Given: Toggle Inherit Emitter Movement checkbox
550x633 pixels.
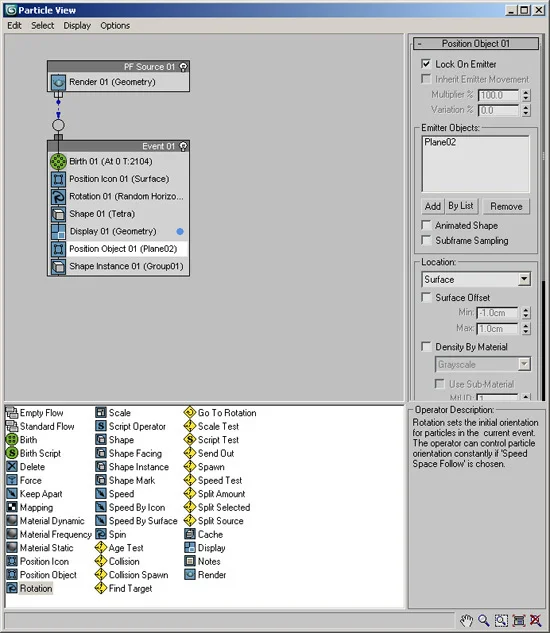Looking at the screenshot, I should (x=426, y=79).
